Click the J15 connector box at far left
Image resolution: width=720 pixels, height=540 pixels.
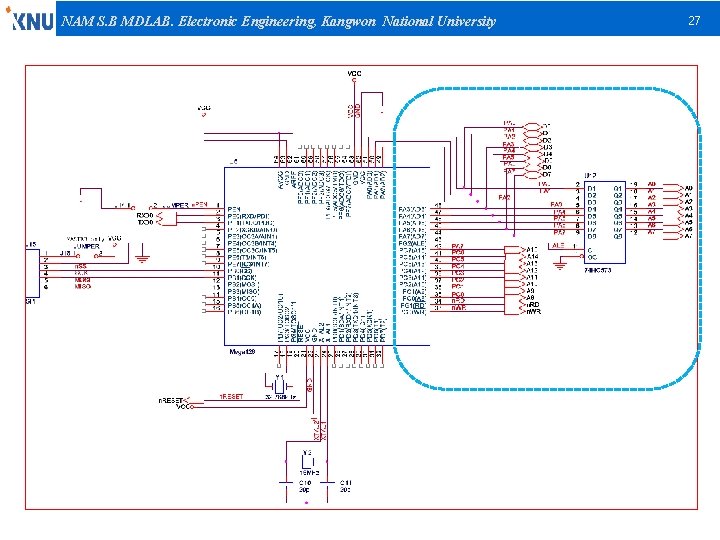click(x=33, y=273)
